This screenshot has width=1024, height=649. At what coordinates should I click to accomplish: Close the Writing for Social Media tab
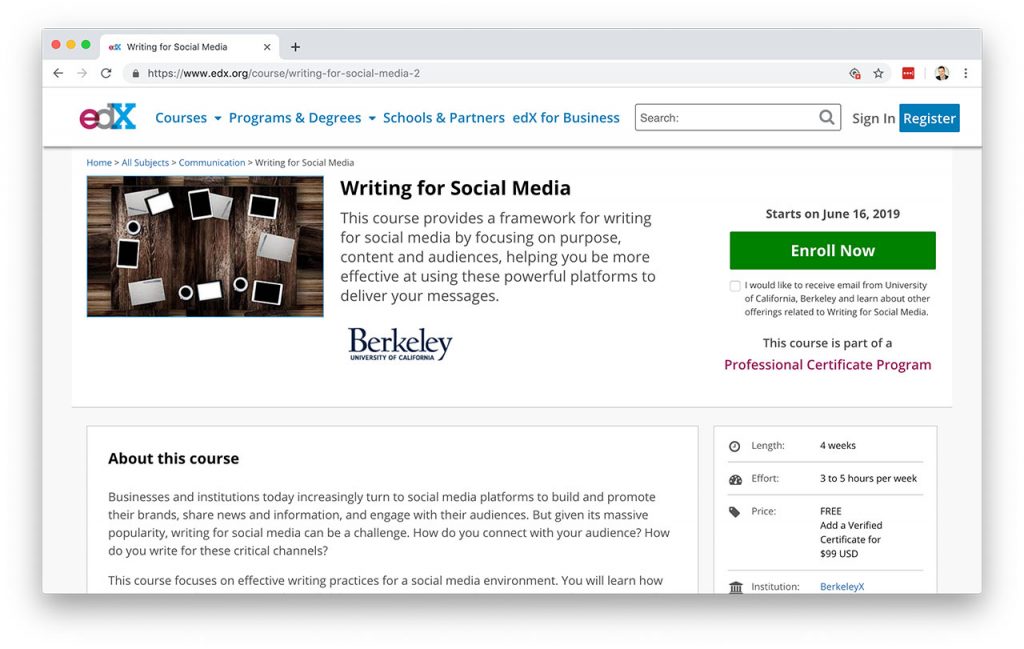click(x=267, y=47)
